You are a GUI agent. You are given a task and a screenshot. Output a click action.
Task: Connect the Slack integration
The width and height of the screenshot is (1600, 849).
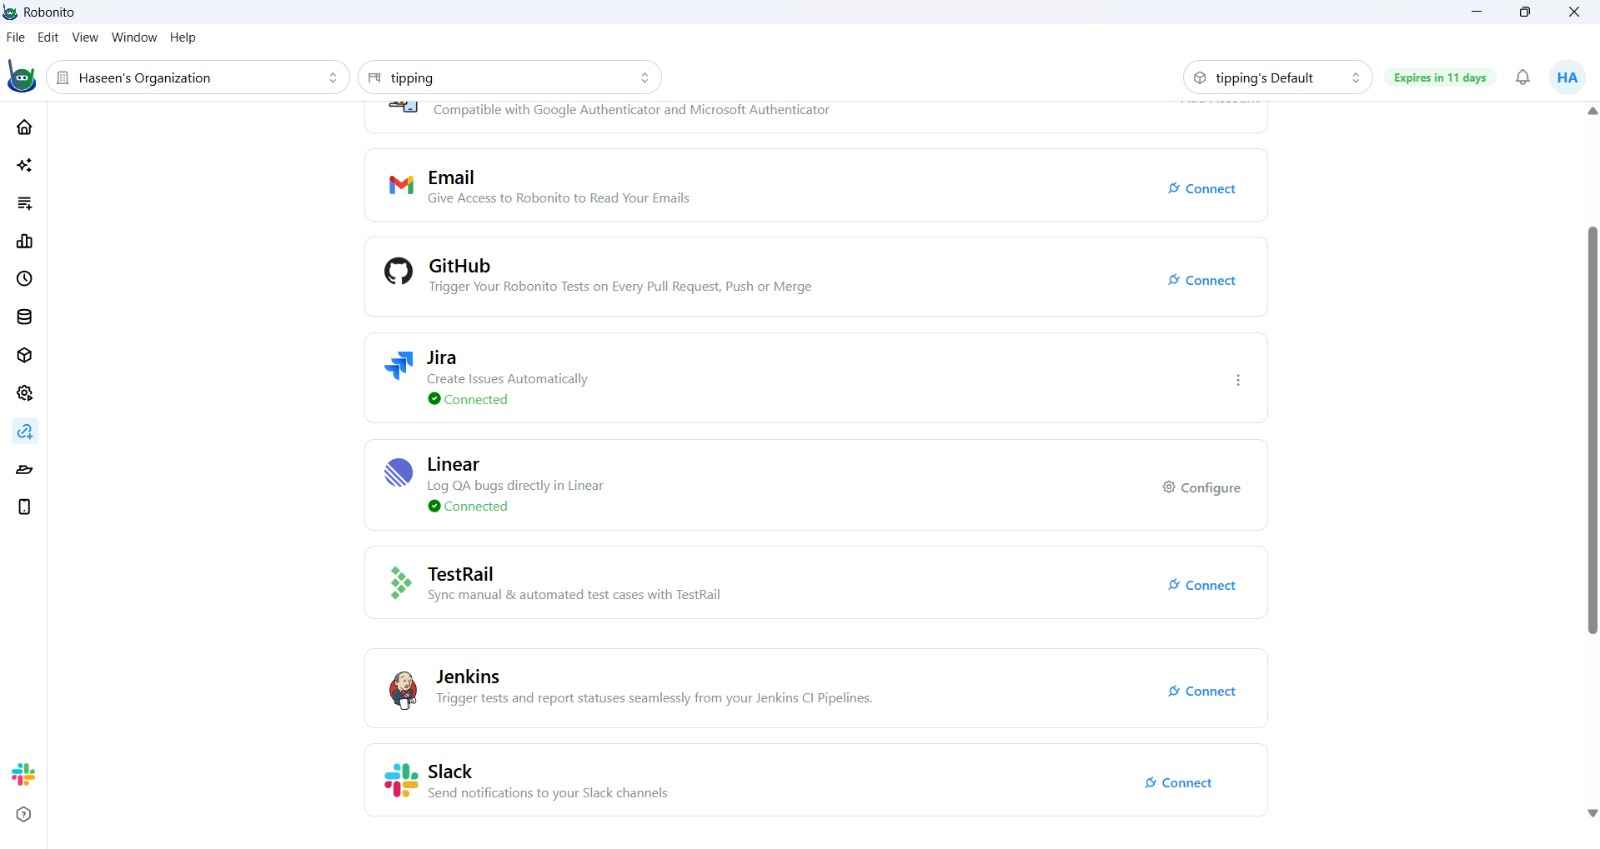pyautogui.click(x=1178, y=782)
